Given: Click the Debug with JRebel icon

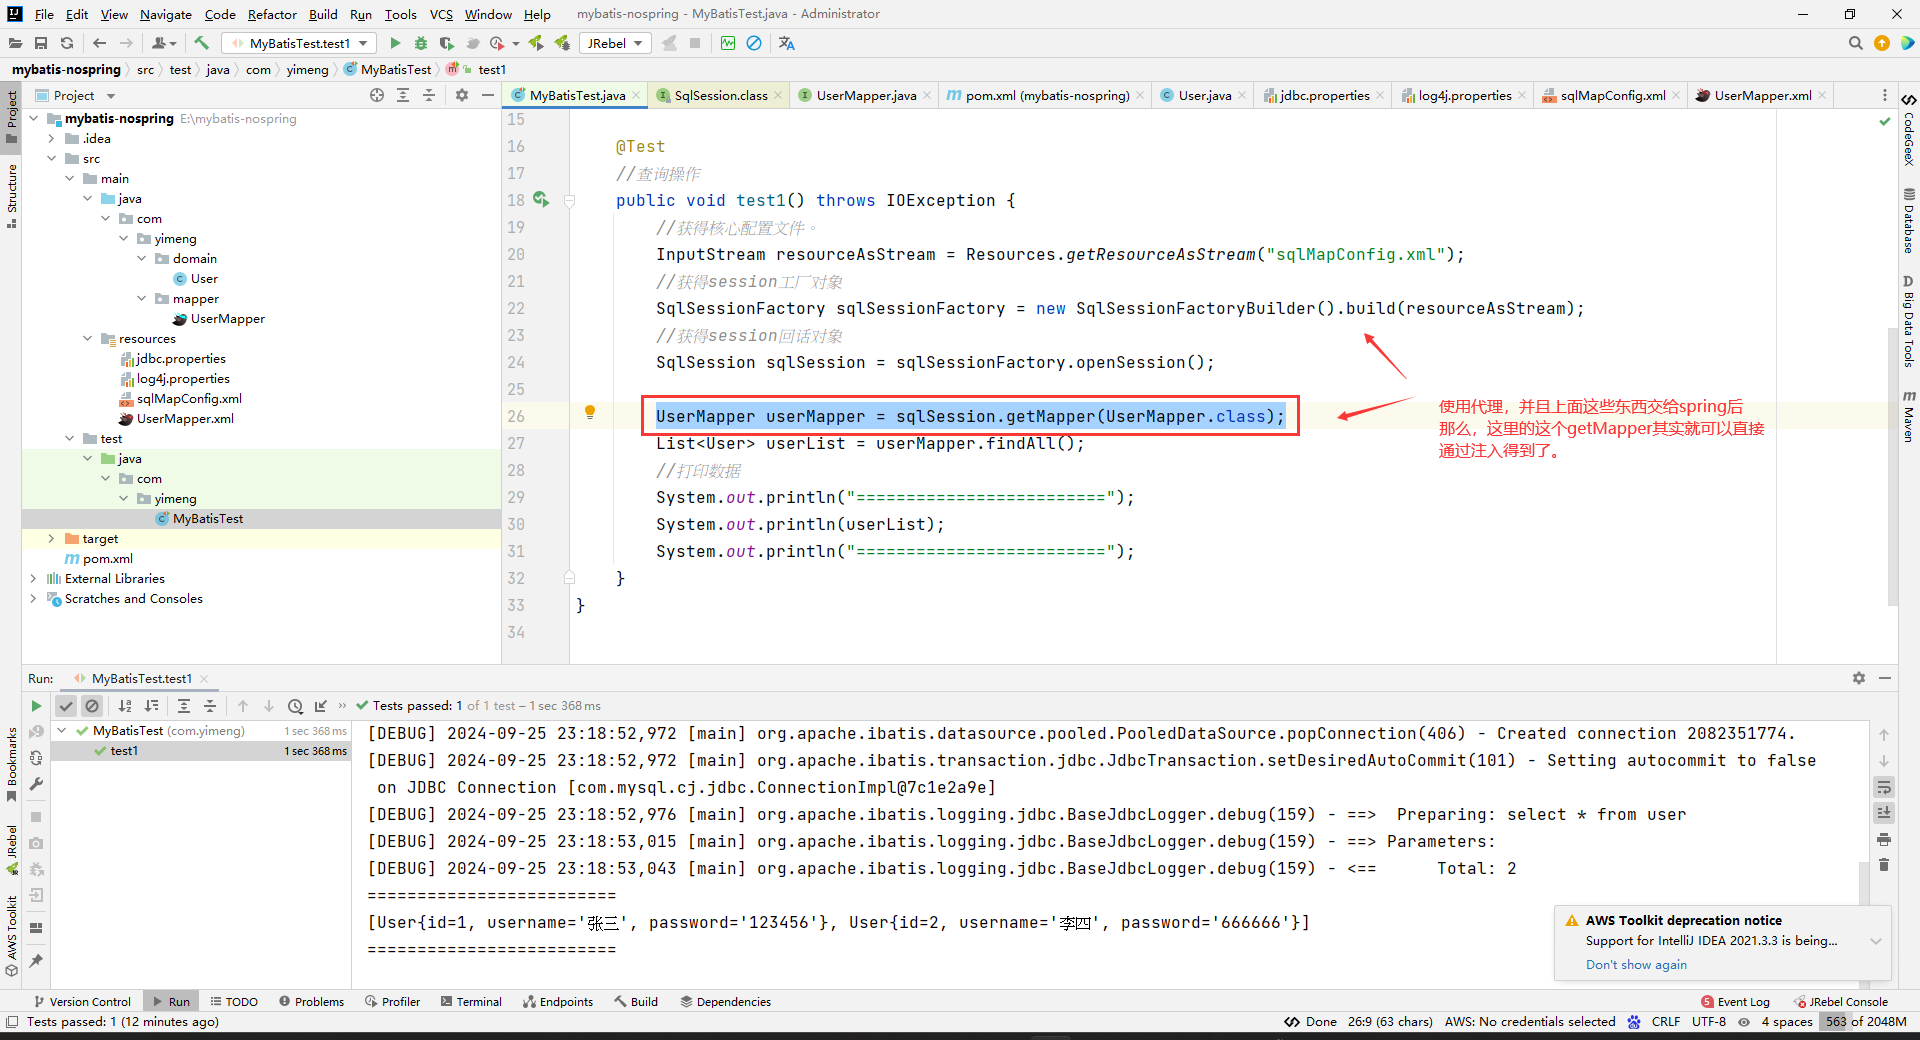Looking at the screenshot, I should (x=562, y=43).
